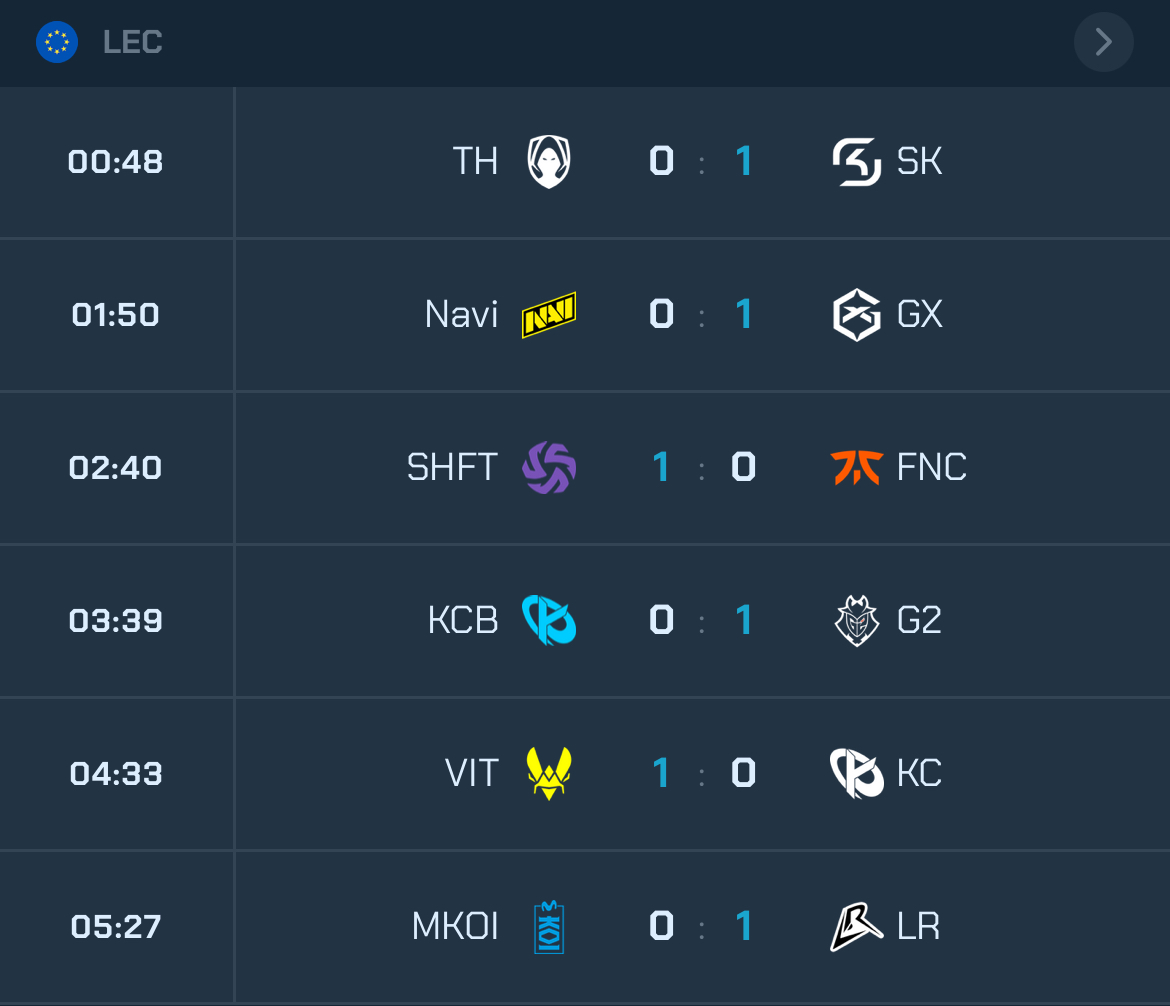
Task: Click the Los Ratones logo
Action: pyautogui.click(x=857, y=927)
